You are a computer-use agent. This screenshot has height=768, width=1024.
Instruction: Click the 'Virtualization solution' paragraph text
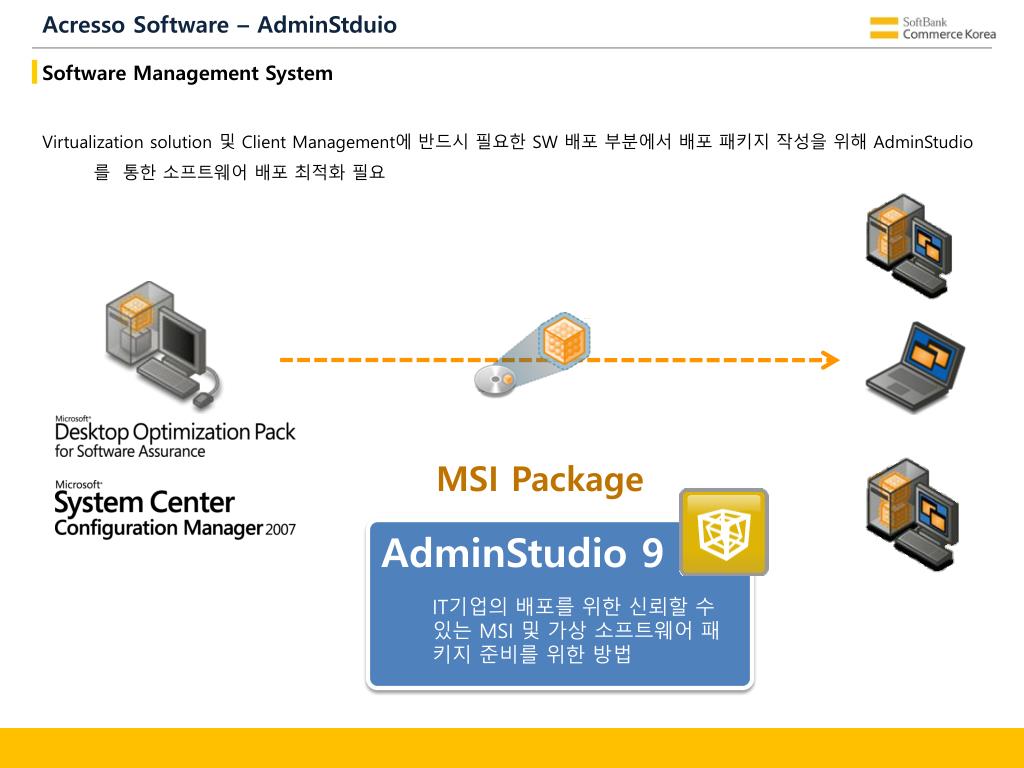(x=507, y=157)
